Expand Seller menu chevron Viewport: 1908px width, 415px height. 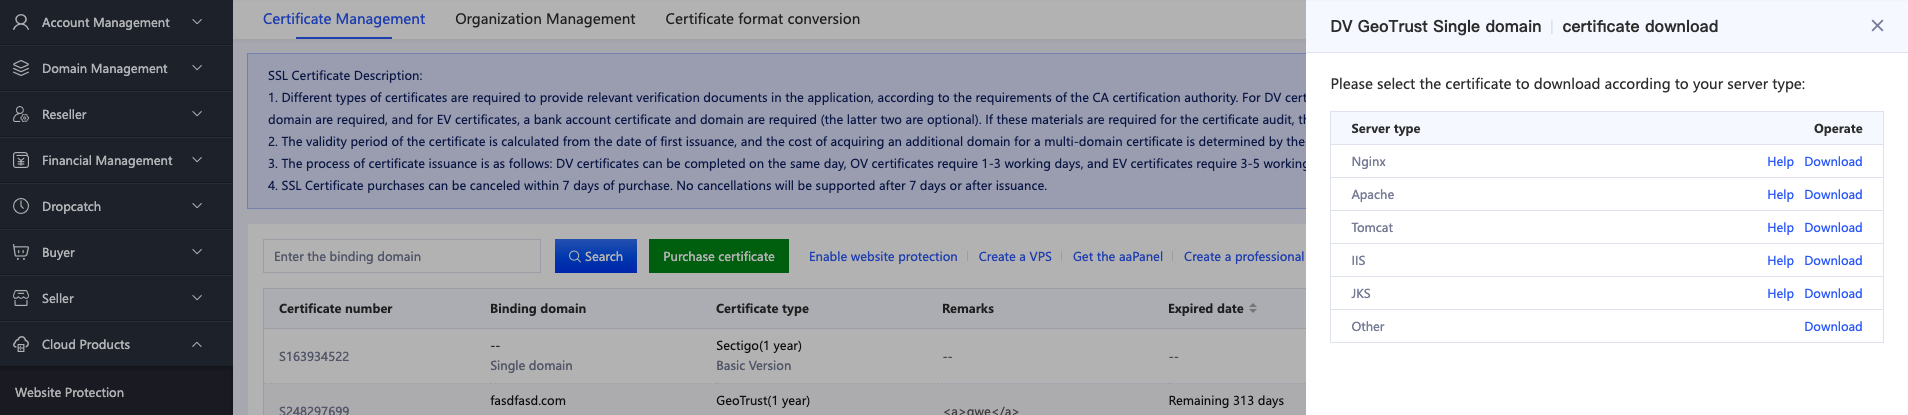[197, 298]
